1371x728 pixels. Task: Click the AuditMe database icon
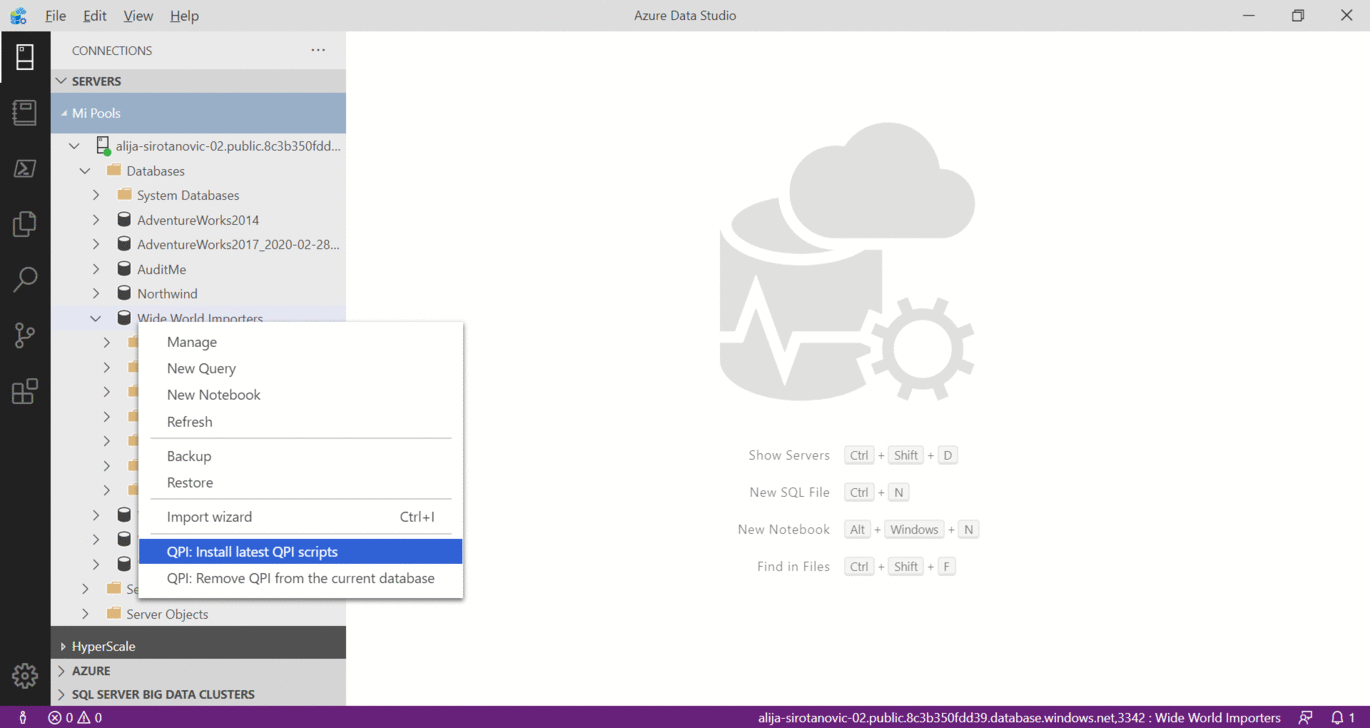[124, 269]
